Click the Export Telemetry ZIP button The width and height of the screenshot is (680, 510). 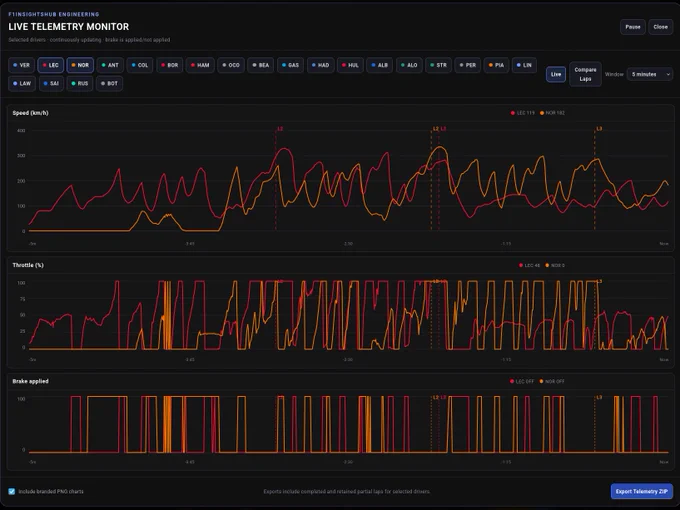tap(641, 491)
